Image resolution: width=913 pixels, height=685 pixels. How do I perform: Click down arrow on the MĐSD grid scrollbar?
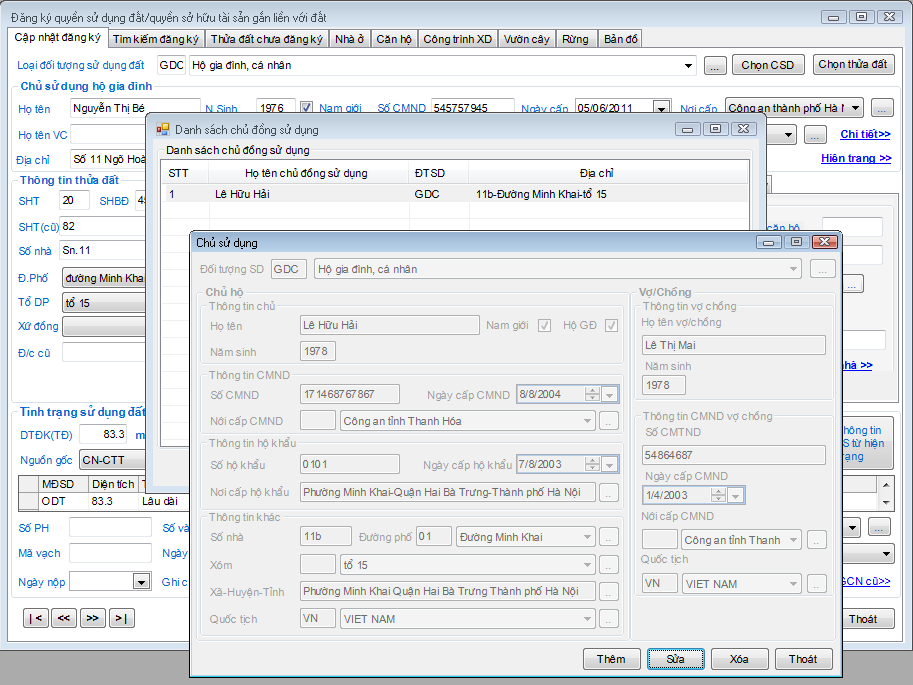pyautogui.click(x=884, y=501)
